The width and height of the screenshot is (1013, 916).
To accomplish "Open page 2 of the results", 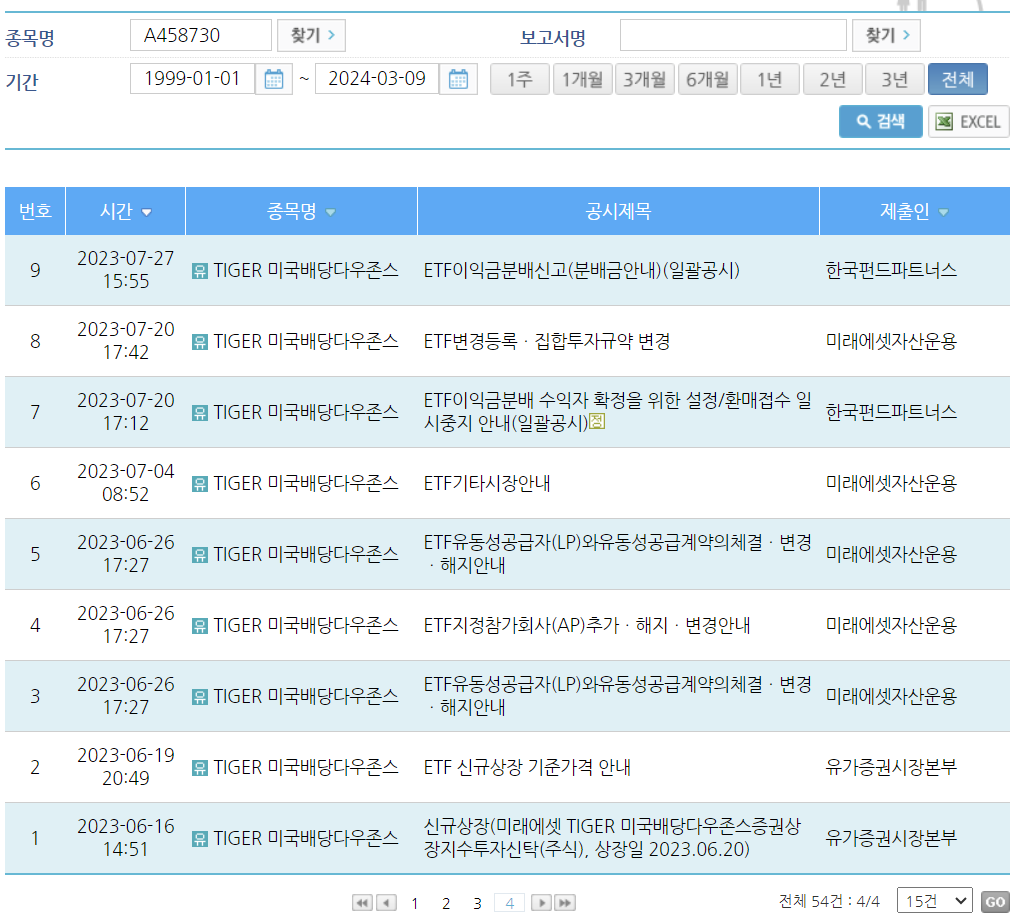I will 445,902.
